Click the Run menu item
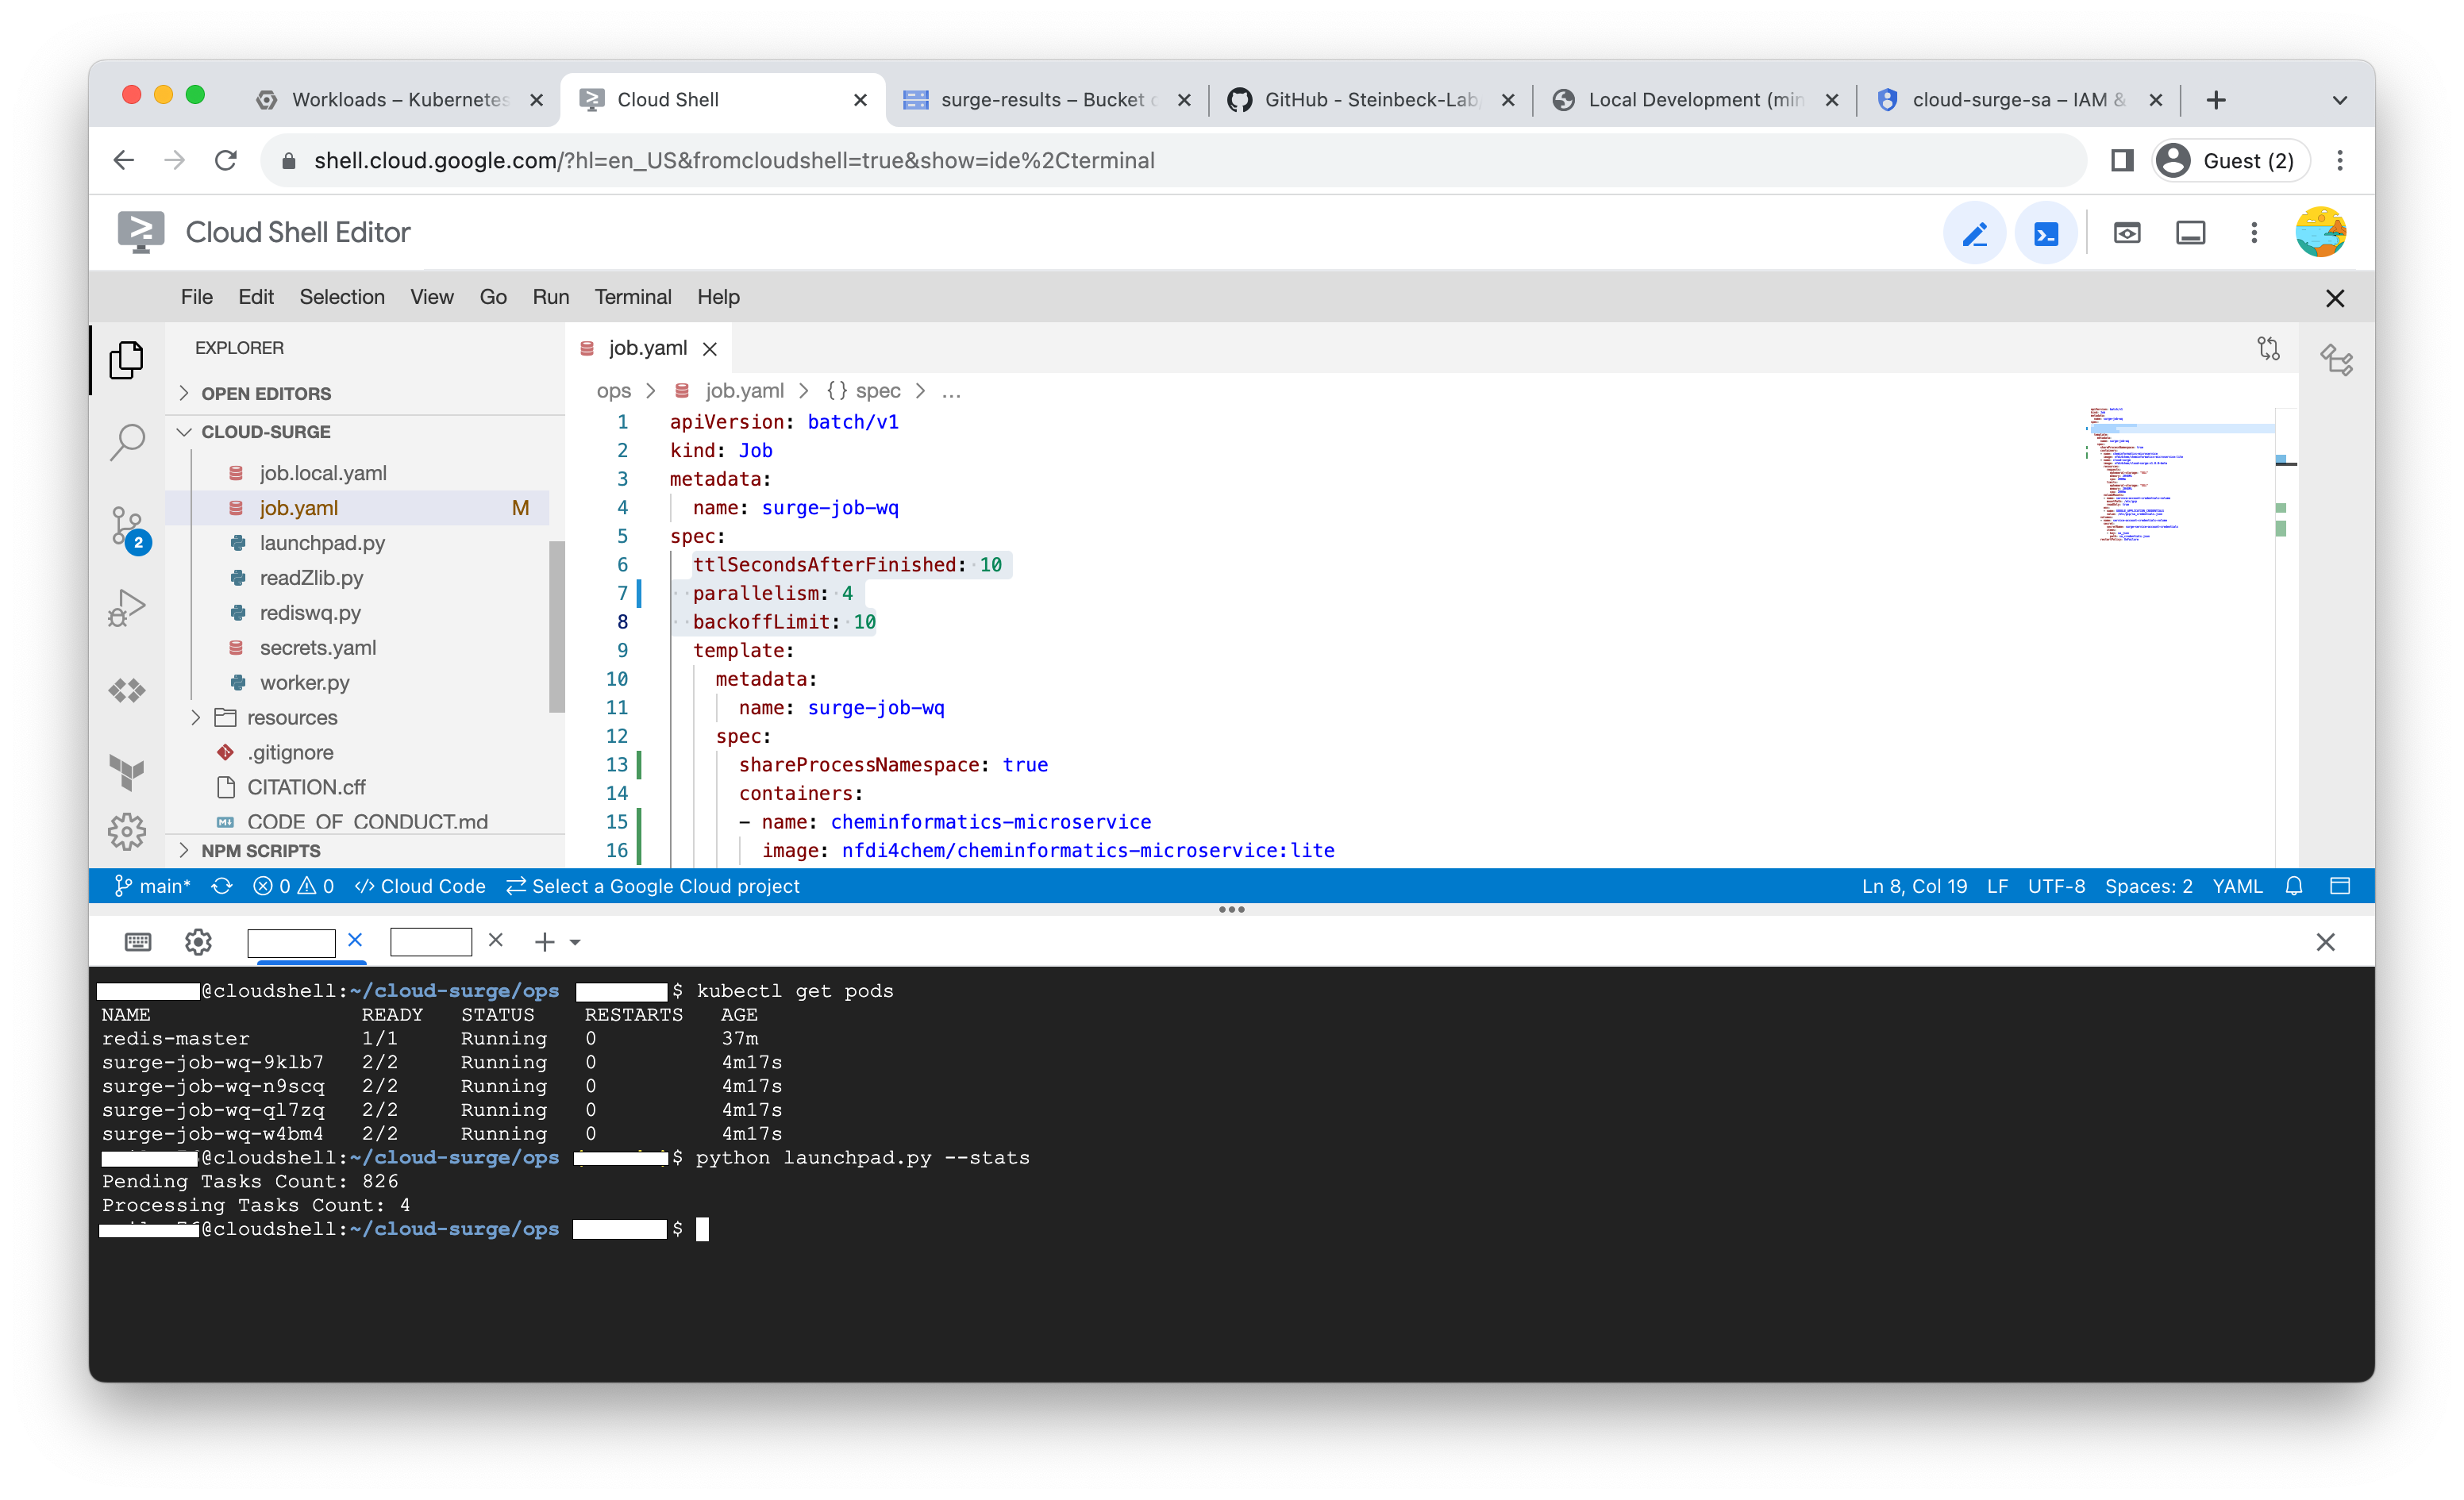The height and width of the screenshot is (1500, 2464). tap(549, 296)
